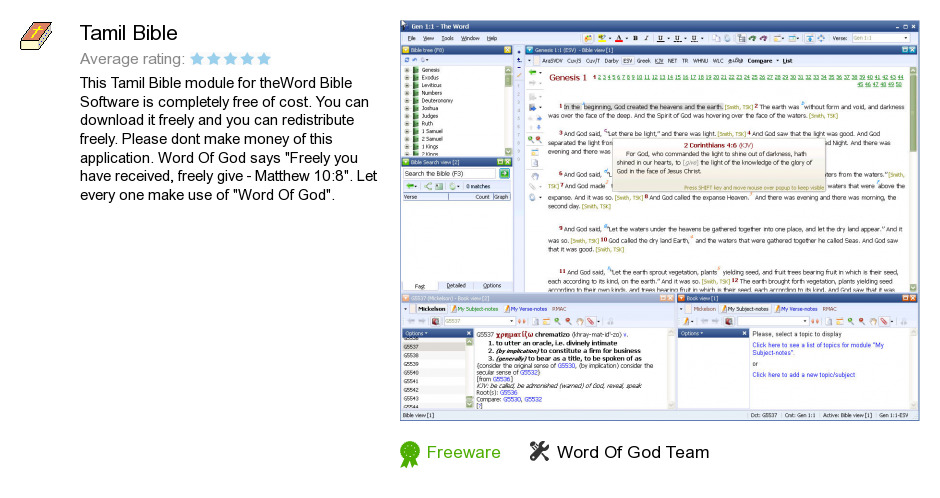The height and width of the screenshot is (498, 940).
Task: Open the Tools menu
Action: [x=448, y=38]
